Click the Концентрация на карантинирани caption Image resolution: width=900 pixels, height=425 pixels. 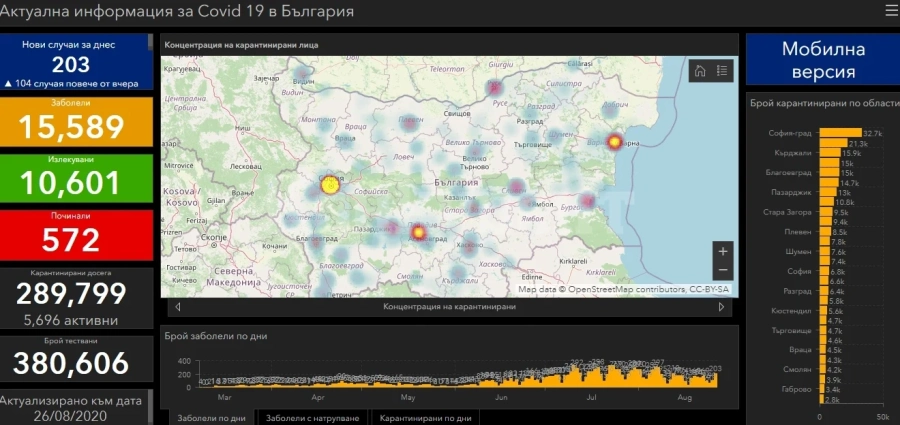point(449,307)
